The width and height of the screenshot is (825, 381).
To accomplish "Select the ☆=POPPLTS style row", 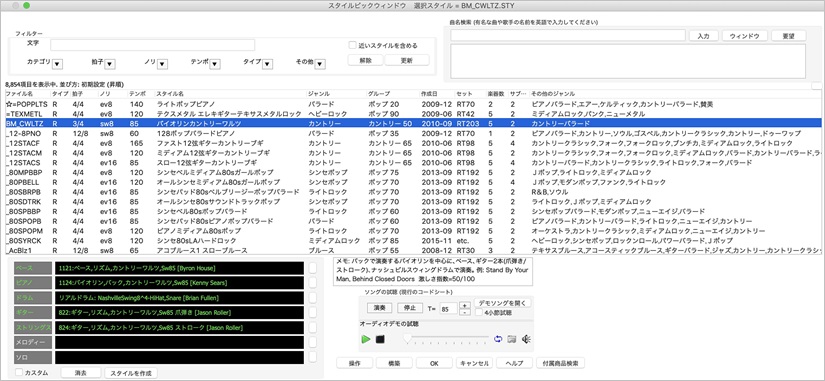I will pyautogui.click(x=413, y=104).
